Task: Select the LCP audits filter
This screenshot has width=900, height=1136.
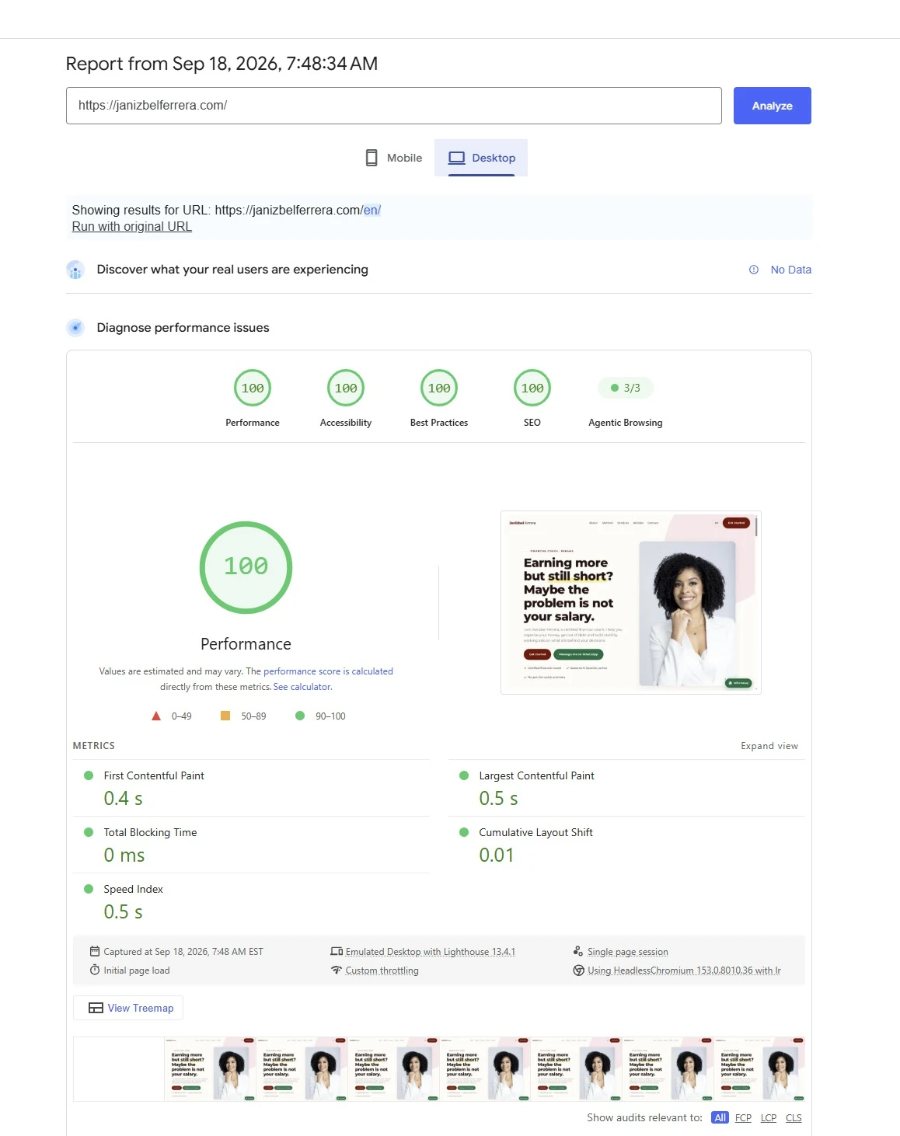Action: (768, 1118)
